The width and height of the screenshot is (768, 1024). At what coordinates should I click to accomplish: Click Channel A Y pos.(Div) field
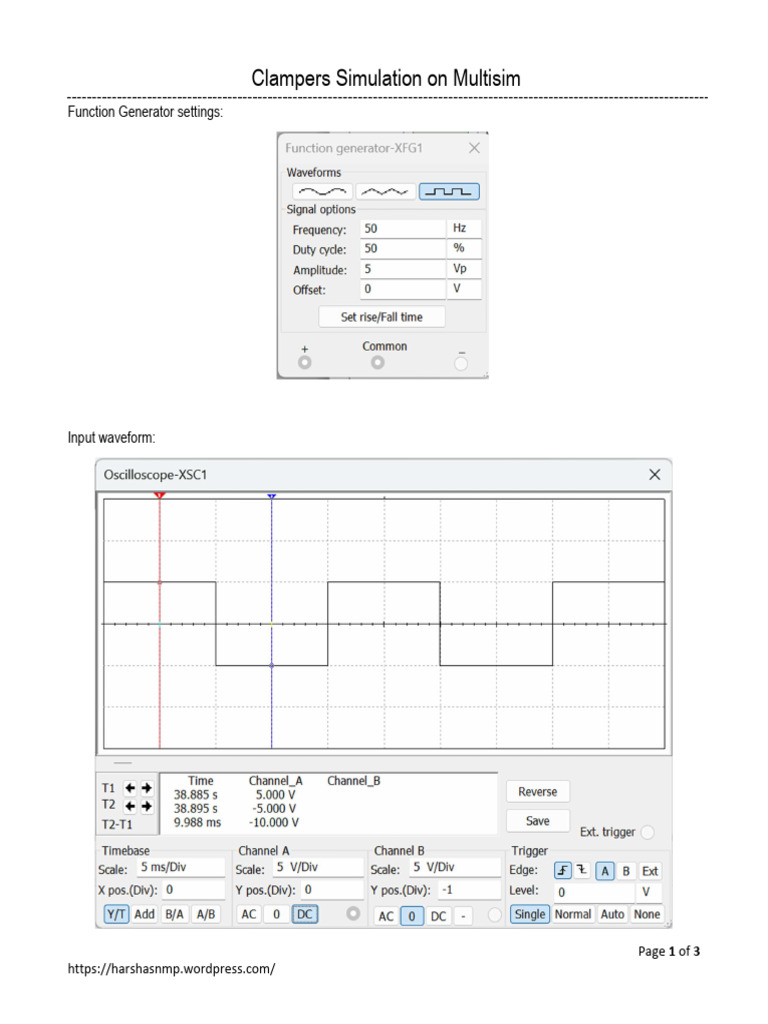[x=332, y=889]
